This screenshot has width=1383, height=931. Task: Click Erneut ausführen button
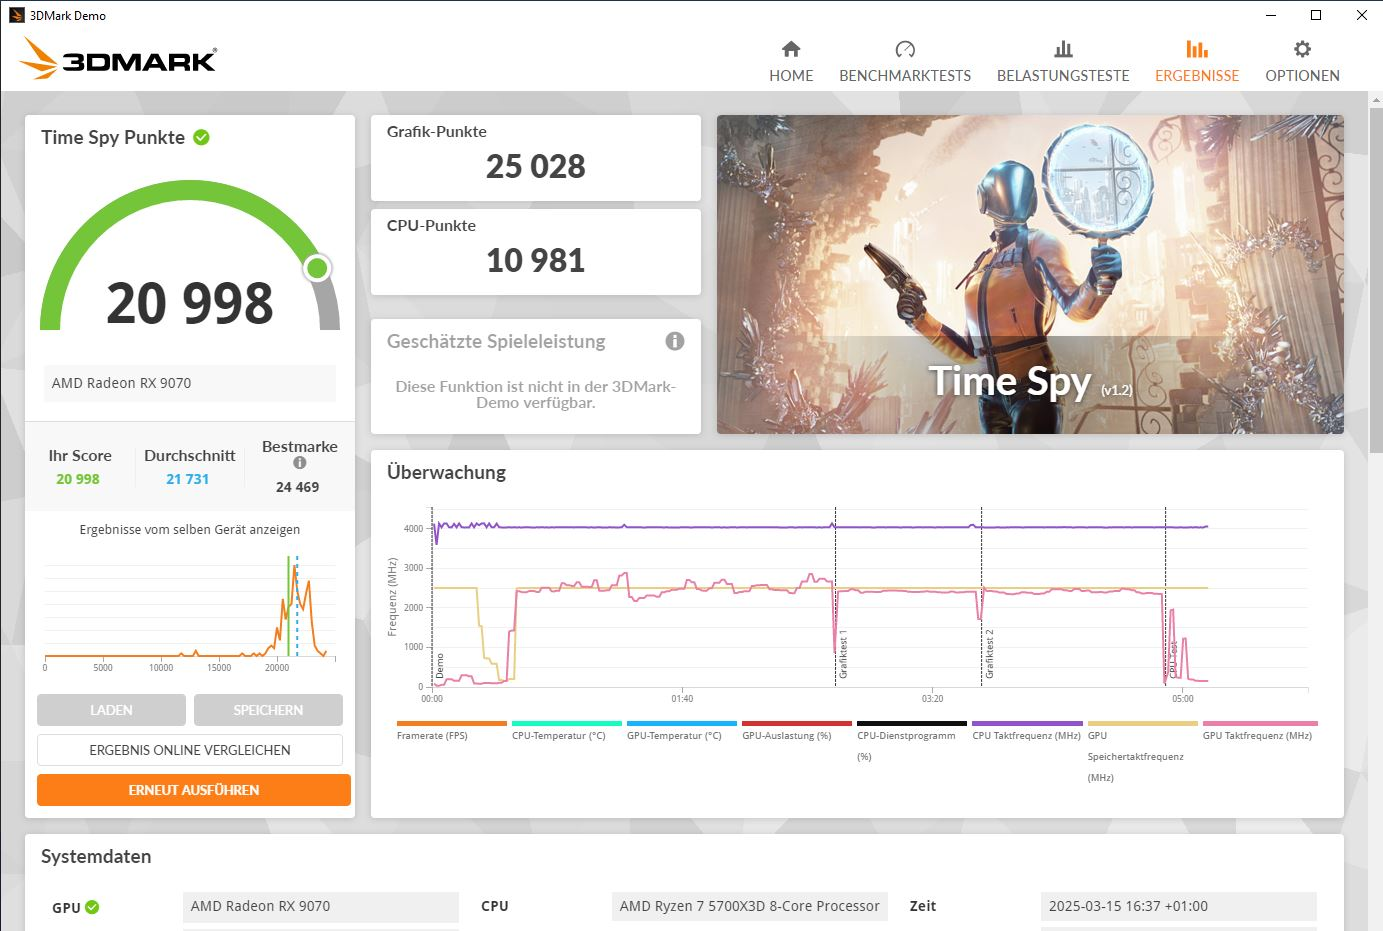tap(194, 790)
